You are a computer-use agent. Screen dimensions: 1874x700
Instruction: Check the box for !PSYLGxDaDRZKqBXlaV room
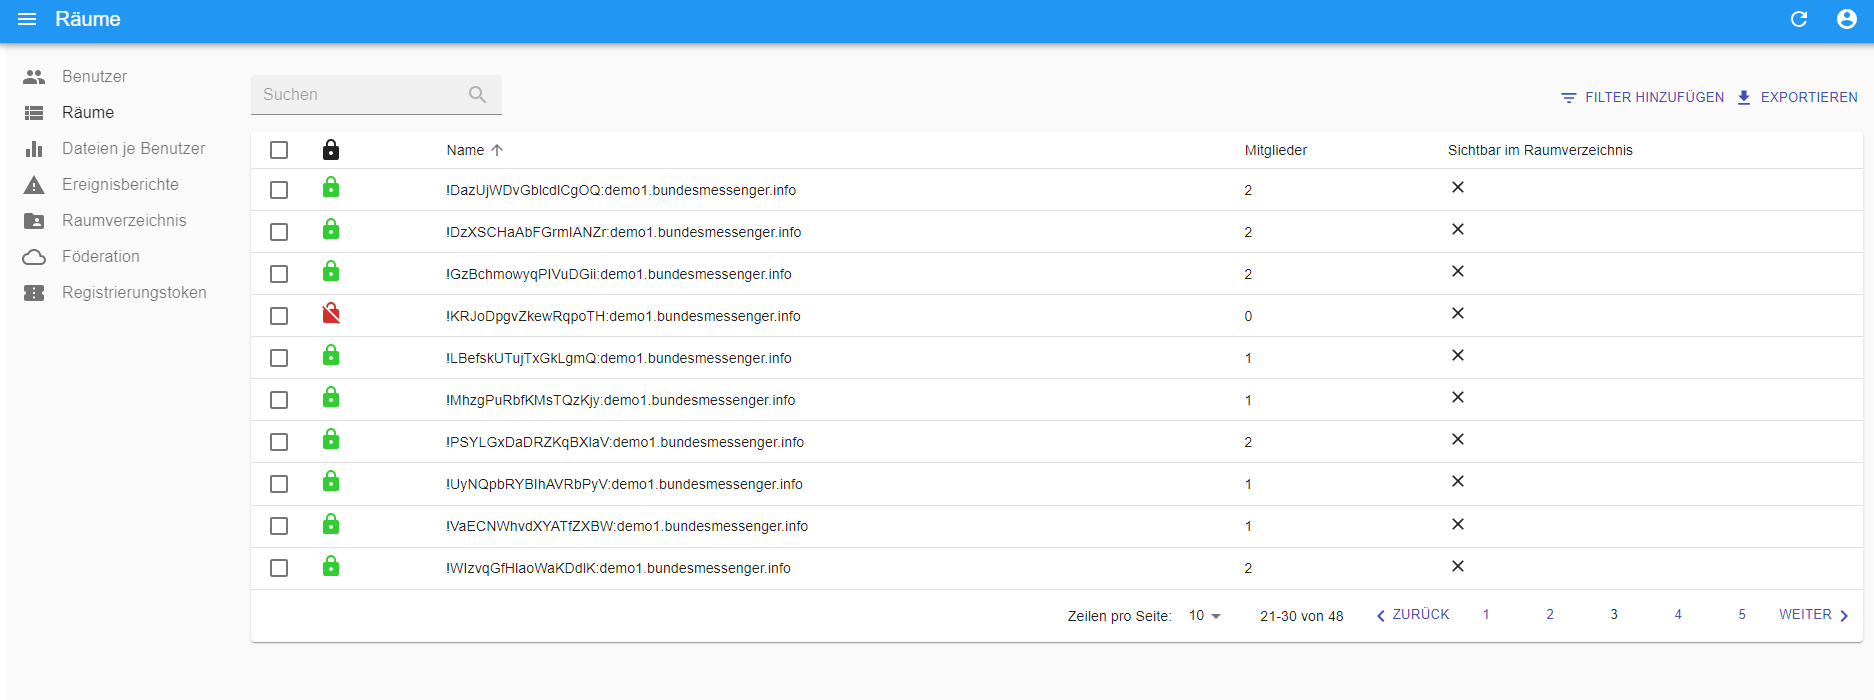point(279,442)
